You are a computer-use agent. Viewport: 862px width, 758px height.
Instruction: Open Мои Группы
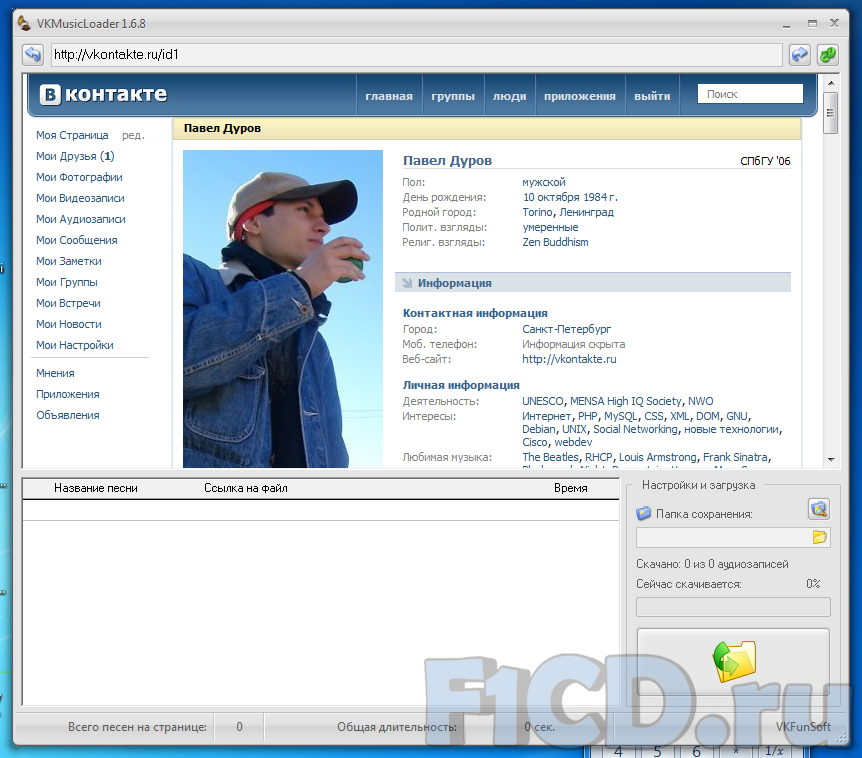pyautogui.click(x=67, y=282)
